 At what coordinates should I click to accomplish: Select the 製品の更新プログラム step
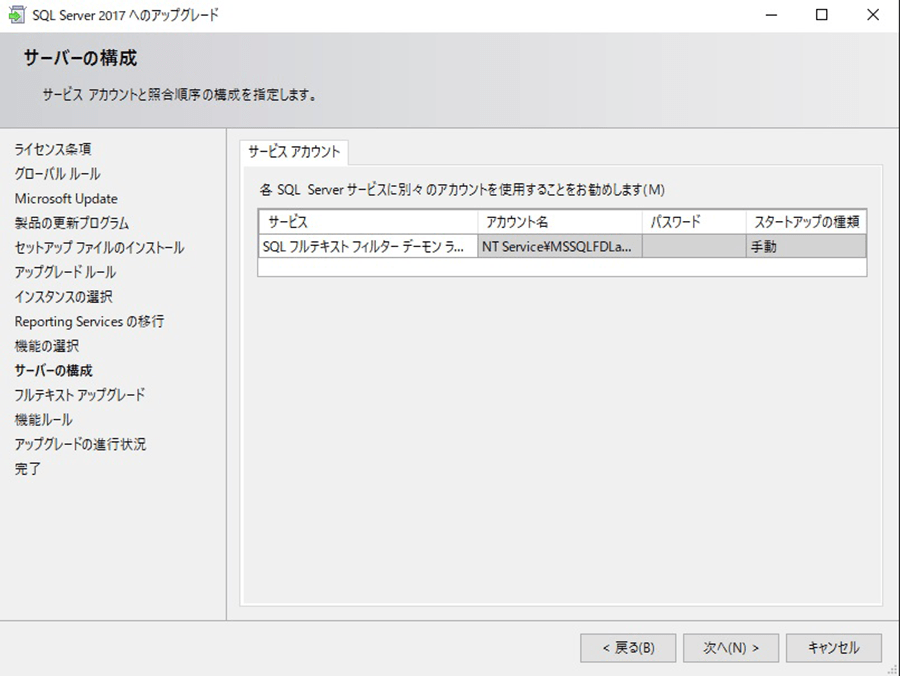point(72,223)
